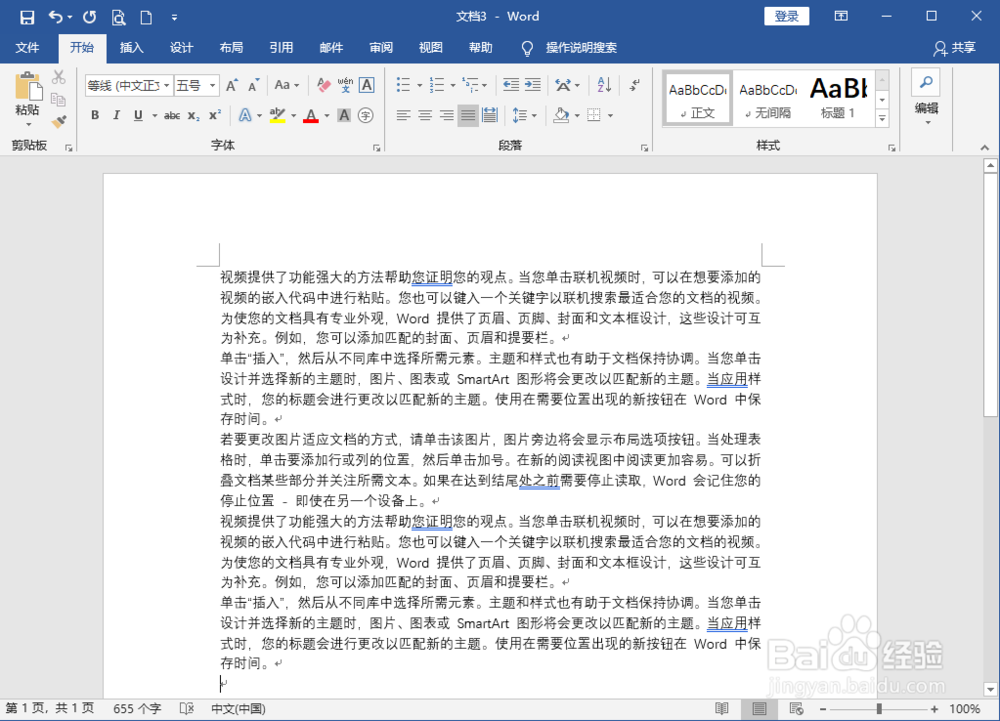
Task: Show or hide paragraph marks
Action: (x=635, y=85)
